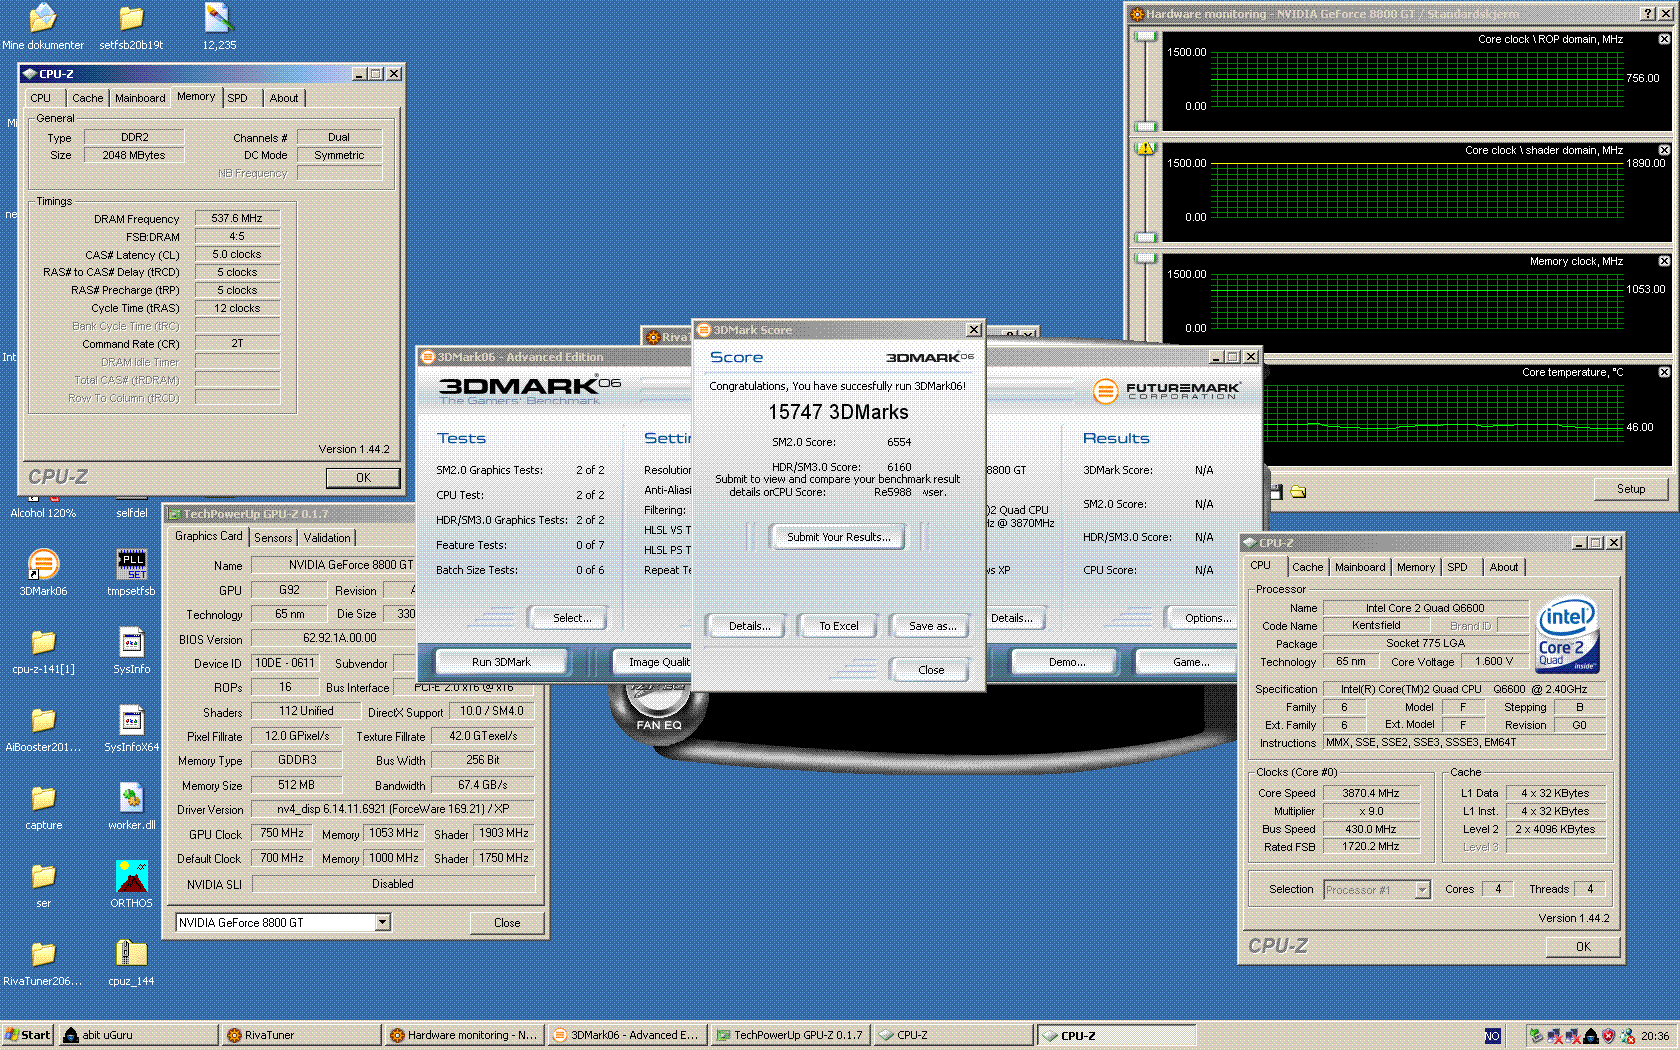Click upper limit slider of Memory clock graph

click(x=1146, y=259)
